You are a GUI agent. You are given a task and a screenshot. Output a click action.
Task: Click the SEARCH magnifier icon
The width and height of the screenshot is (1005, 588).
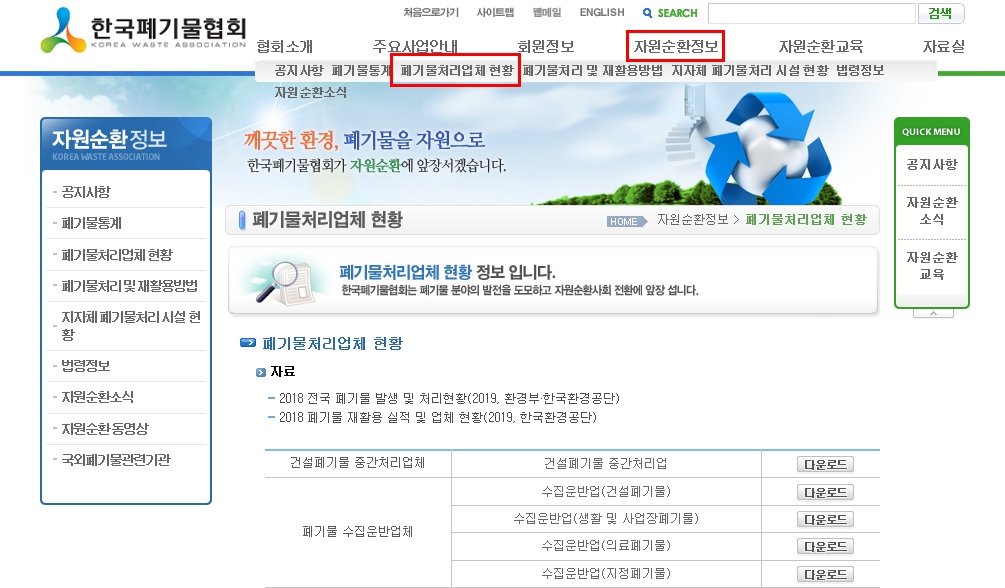tap(648, 13)
